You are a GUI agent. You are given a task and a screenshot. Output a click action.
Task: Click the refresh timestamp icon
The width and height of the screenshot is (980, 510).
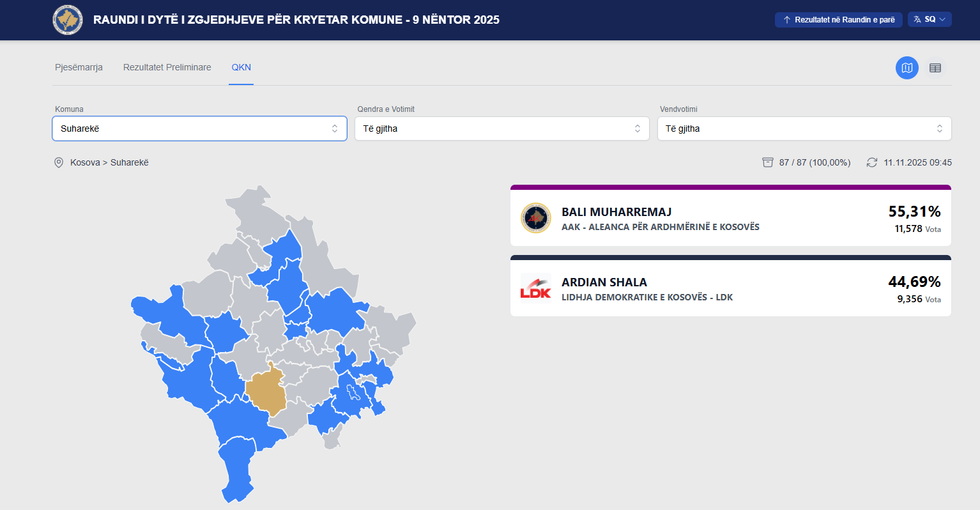tap(872, 162)
